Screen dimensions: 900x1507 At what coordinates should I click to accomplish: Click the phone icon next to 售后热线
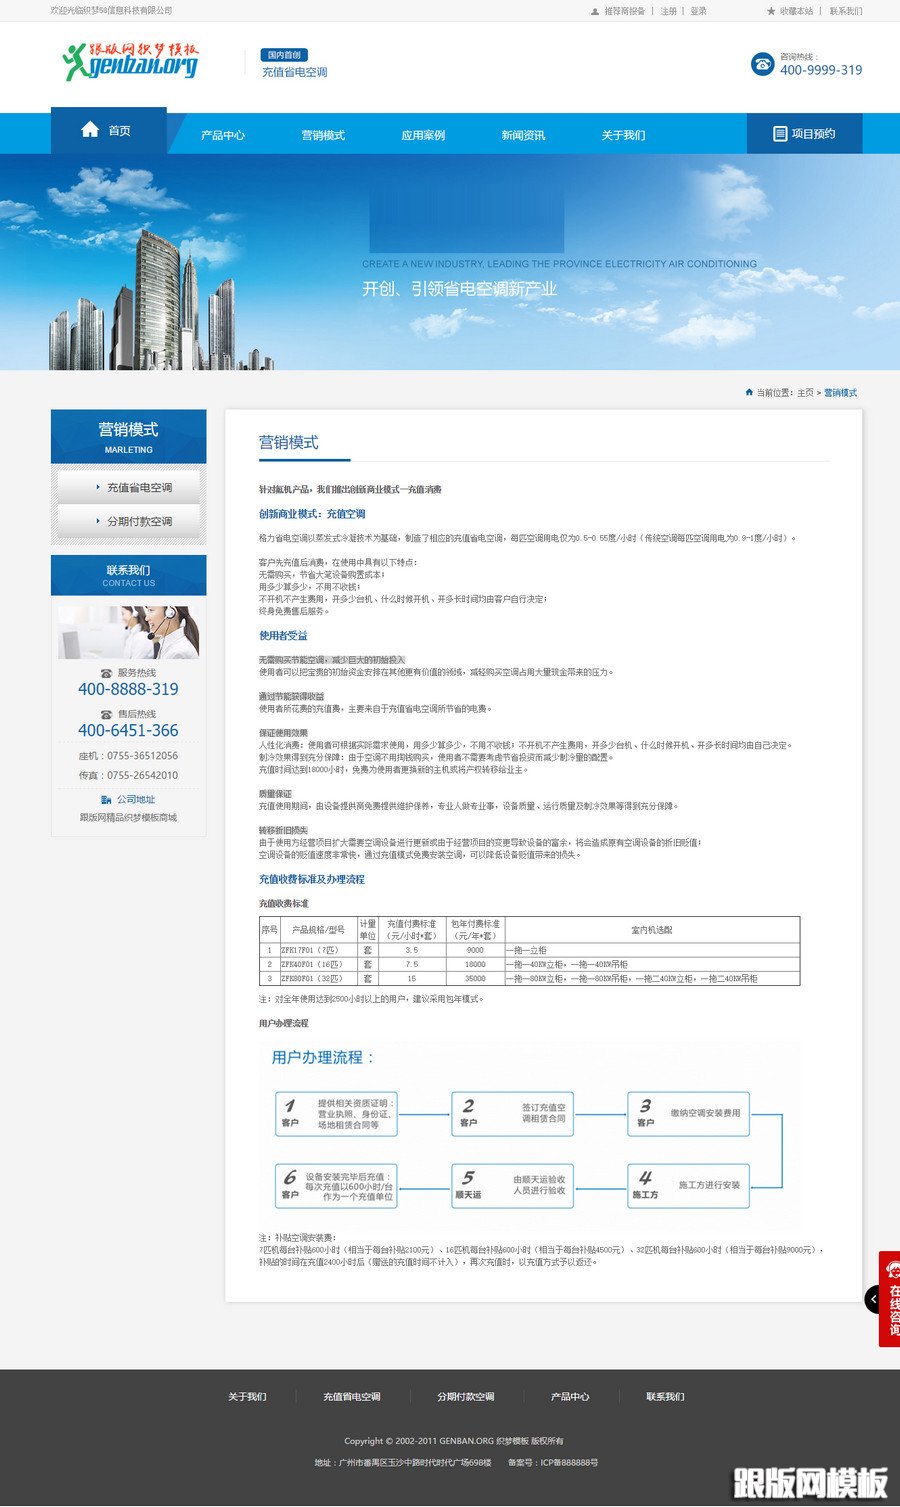107,714
